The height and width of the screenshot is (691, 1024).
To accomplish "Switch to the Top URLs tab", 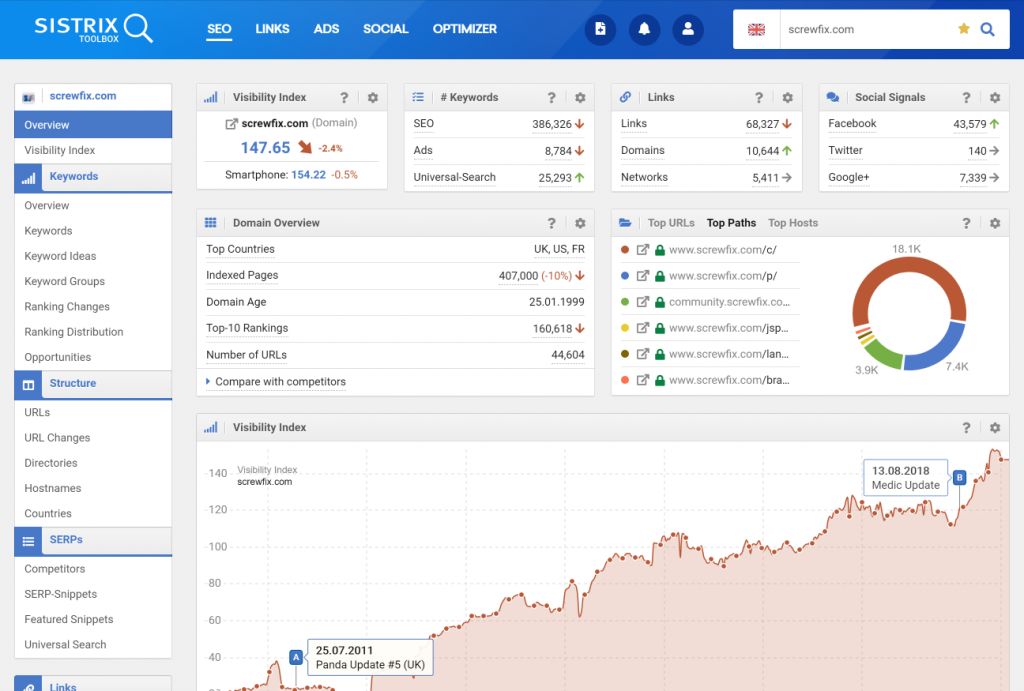I will (671, 223).
